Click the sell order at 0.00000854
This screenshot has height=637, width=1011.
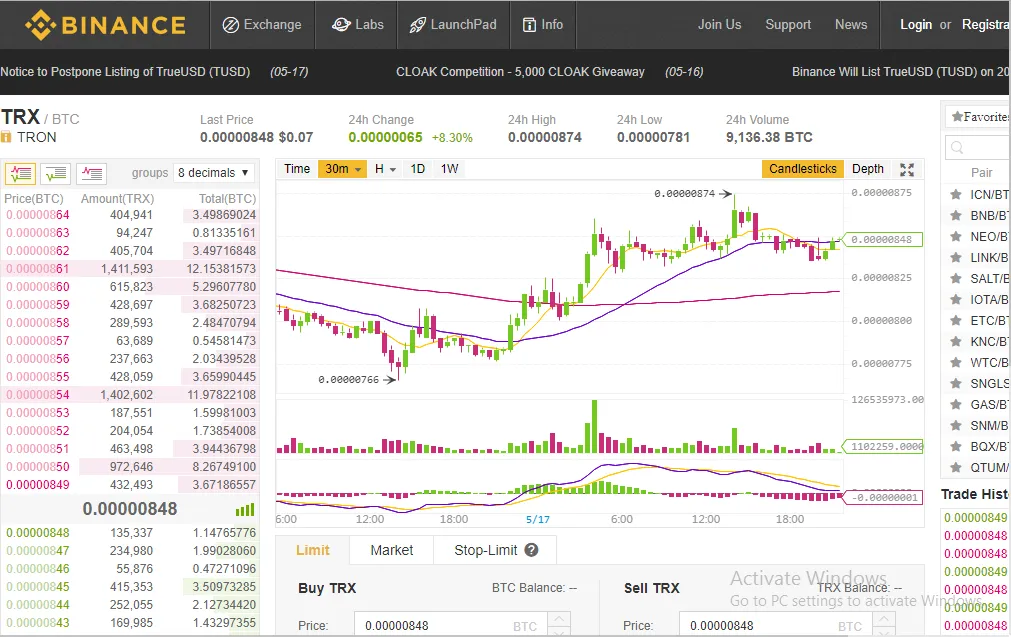tap(130, 395)
